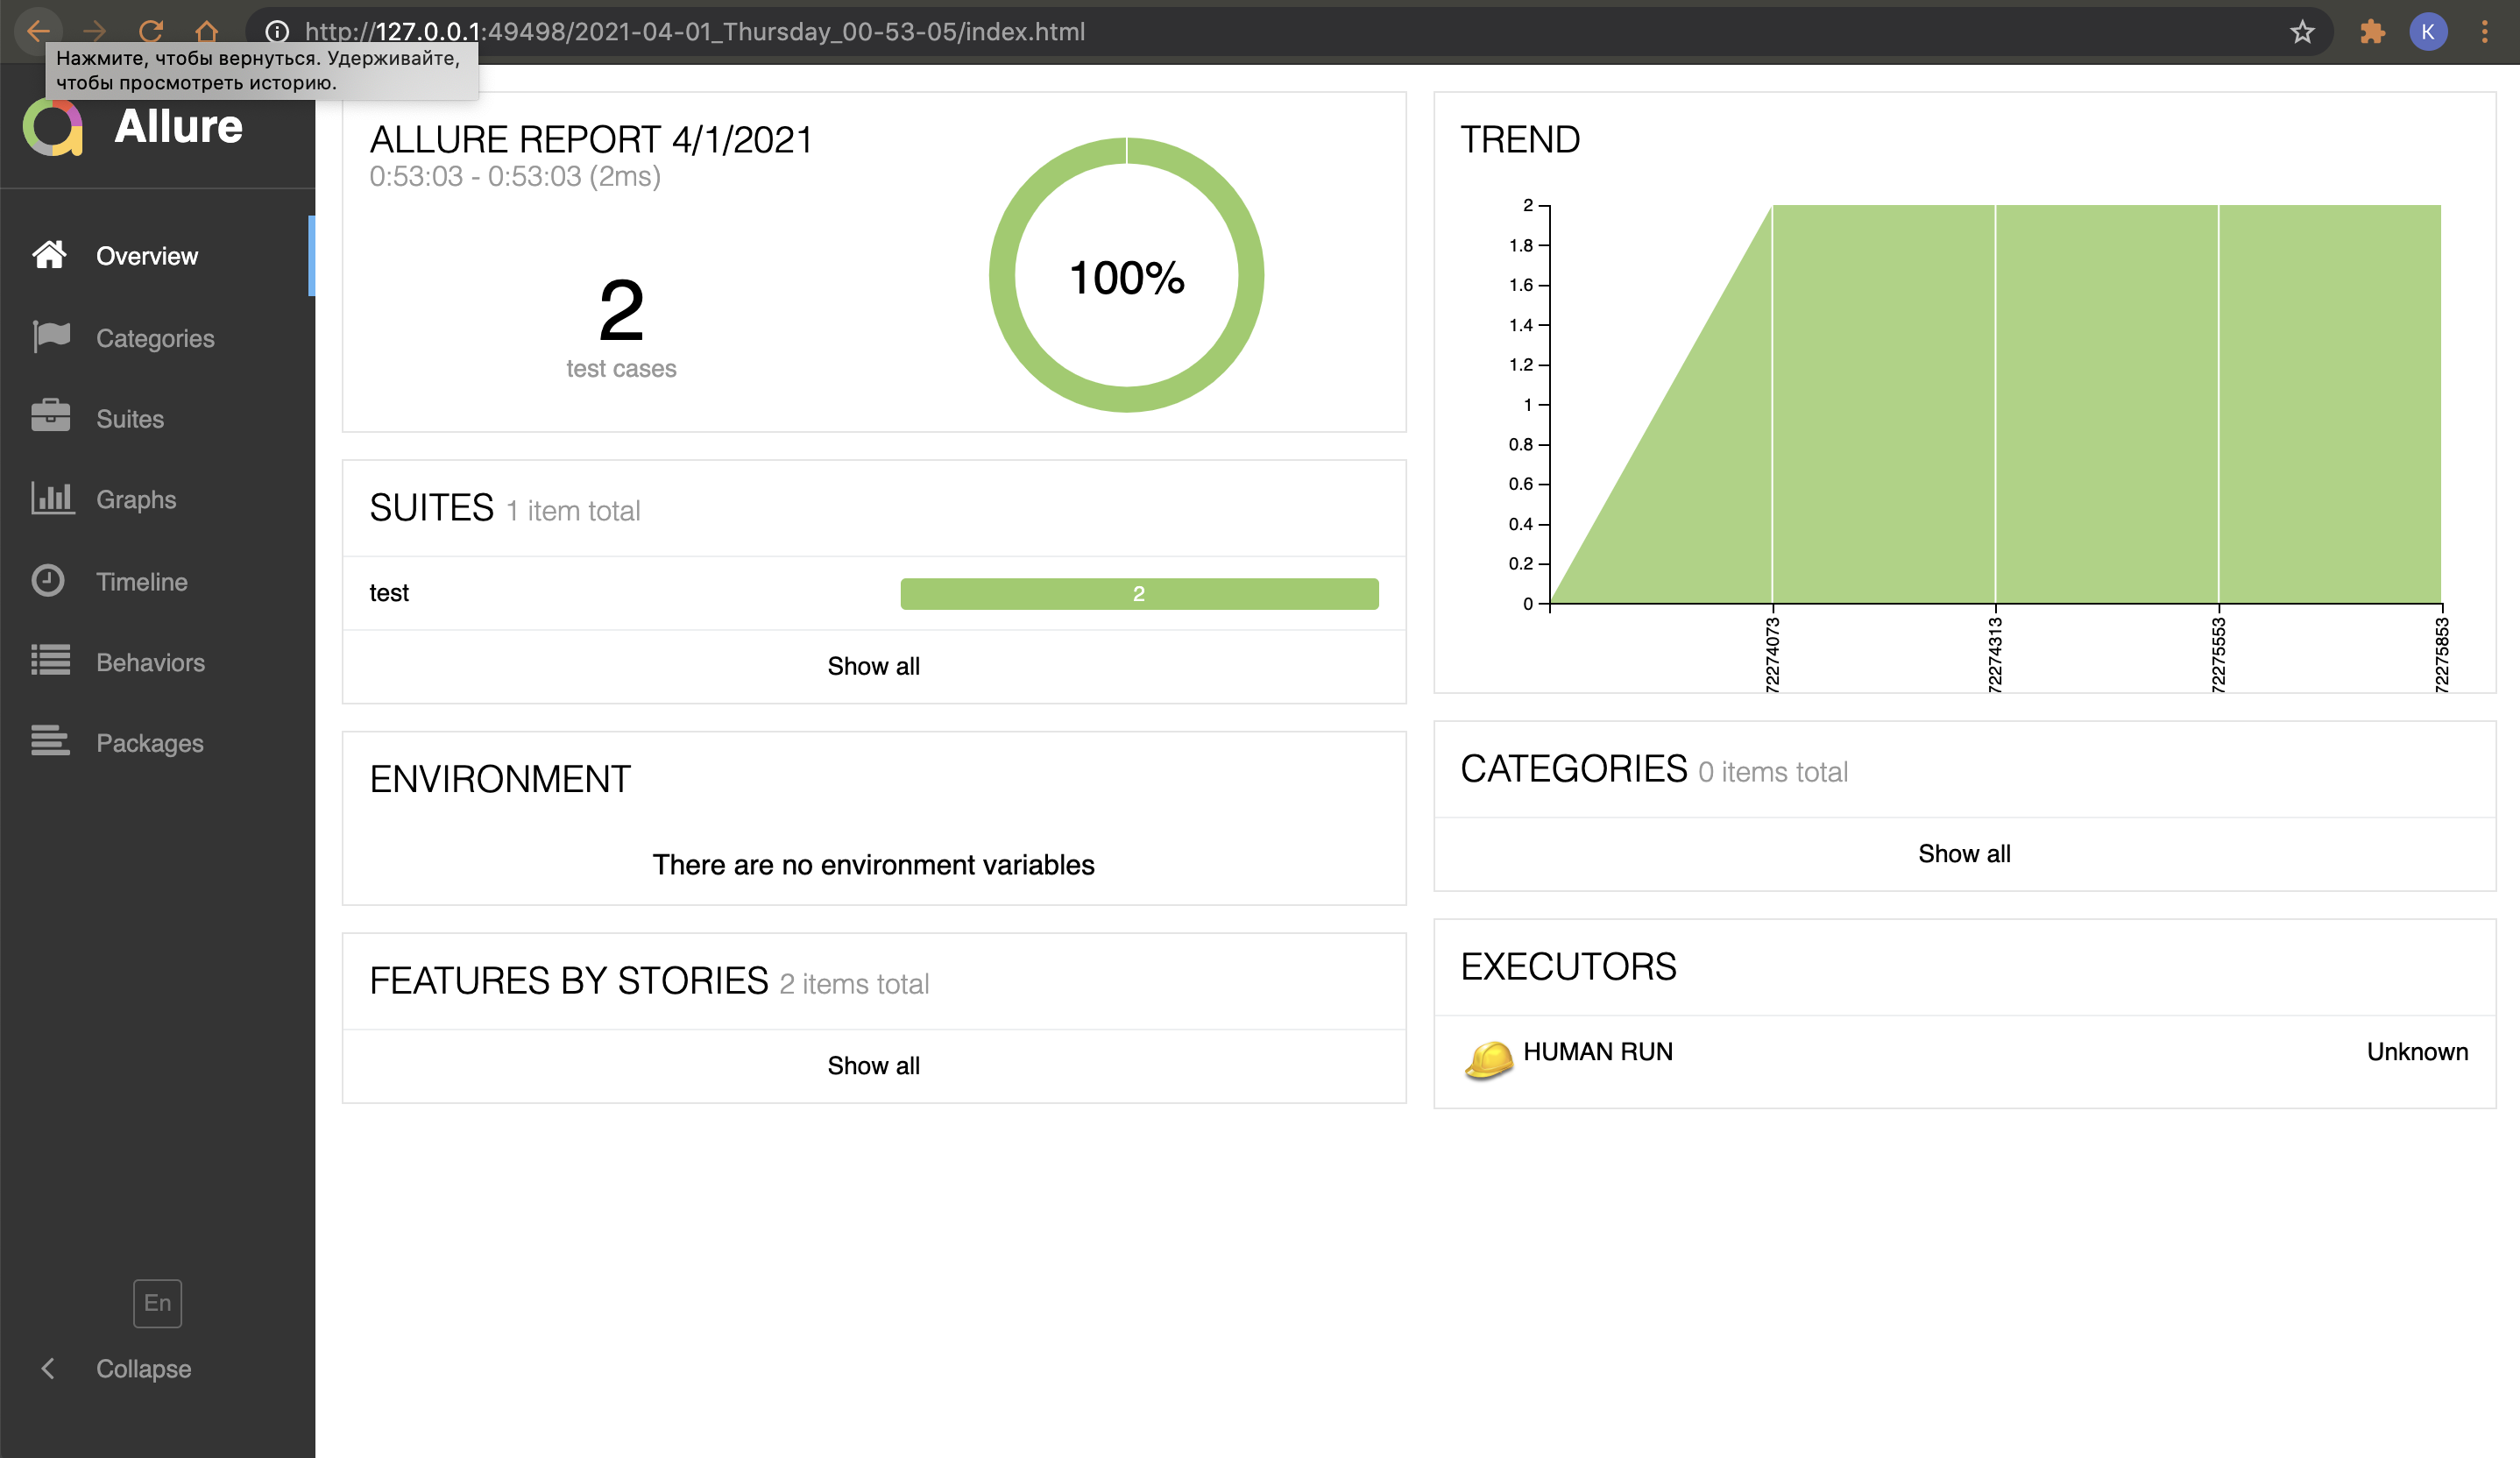Click the browser address bar URL
The height and width of the screenshot is (1458, 2520).
coord(694,32)
